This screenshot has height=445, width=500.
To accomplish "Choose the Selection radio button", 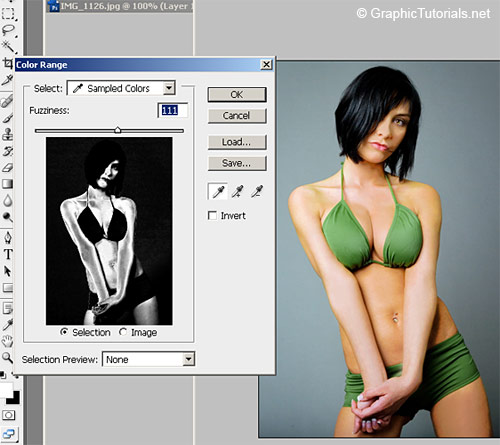I will [x=64, y=332].
